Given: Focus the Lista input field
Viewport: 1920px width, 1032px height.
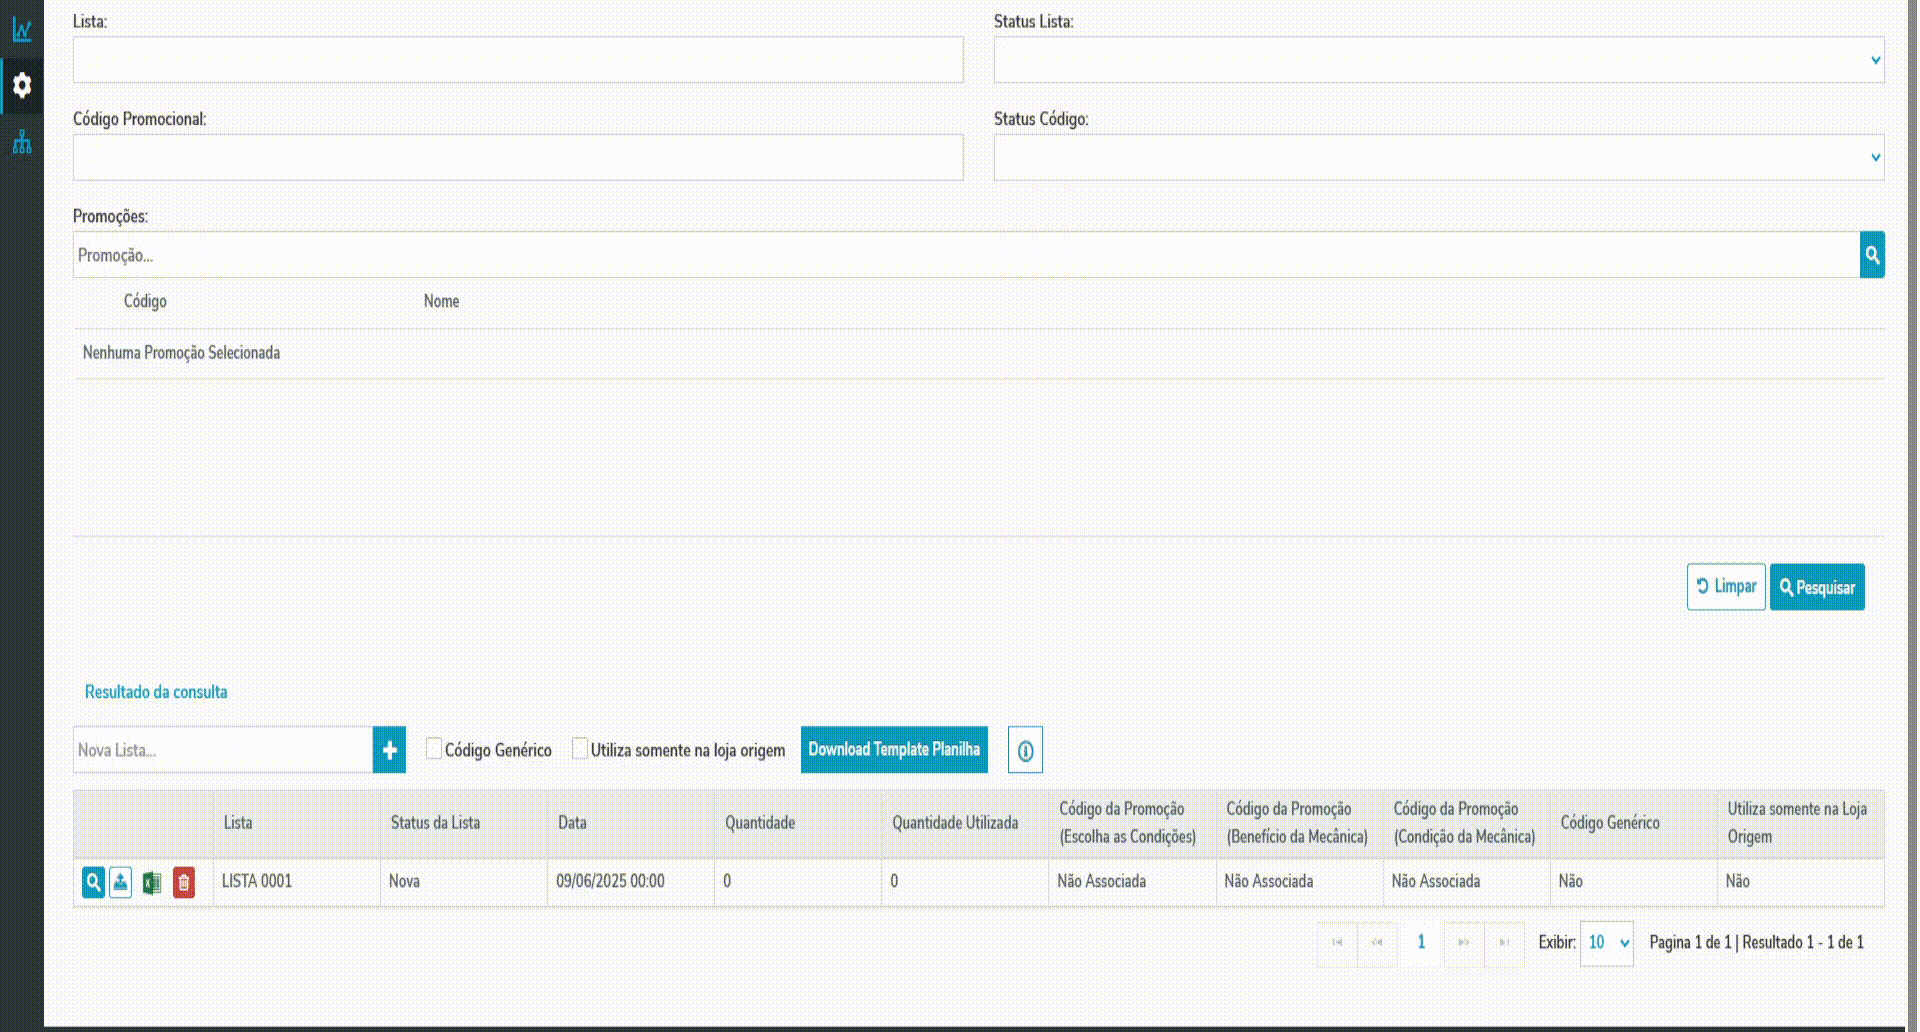Looking at the screenshot, I should (x=518, y=60).
